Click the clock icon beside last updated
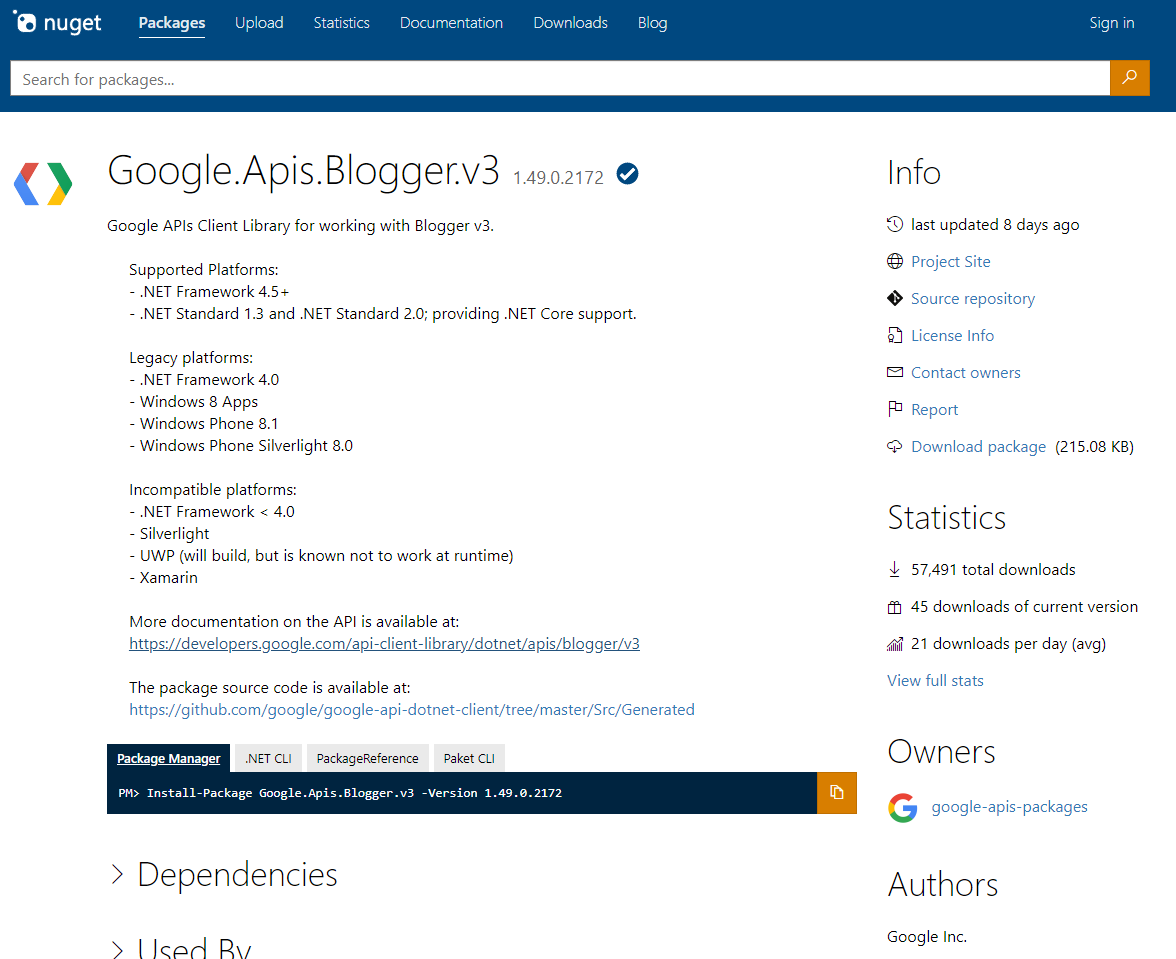Viewport: 1176px width, 959px height. [895, 224]
